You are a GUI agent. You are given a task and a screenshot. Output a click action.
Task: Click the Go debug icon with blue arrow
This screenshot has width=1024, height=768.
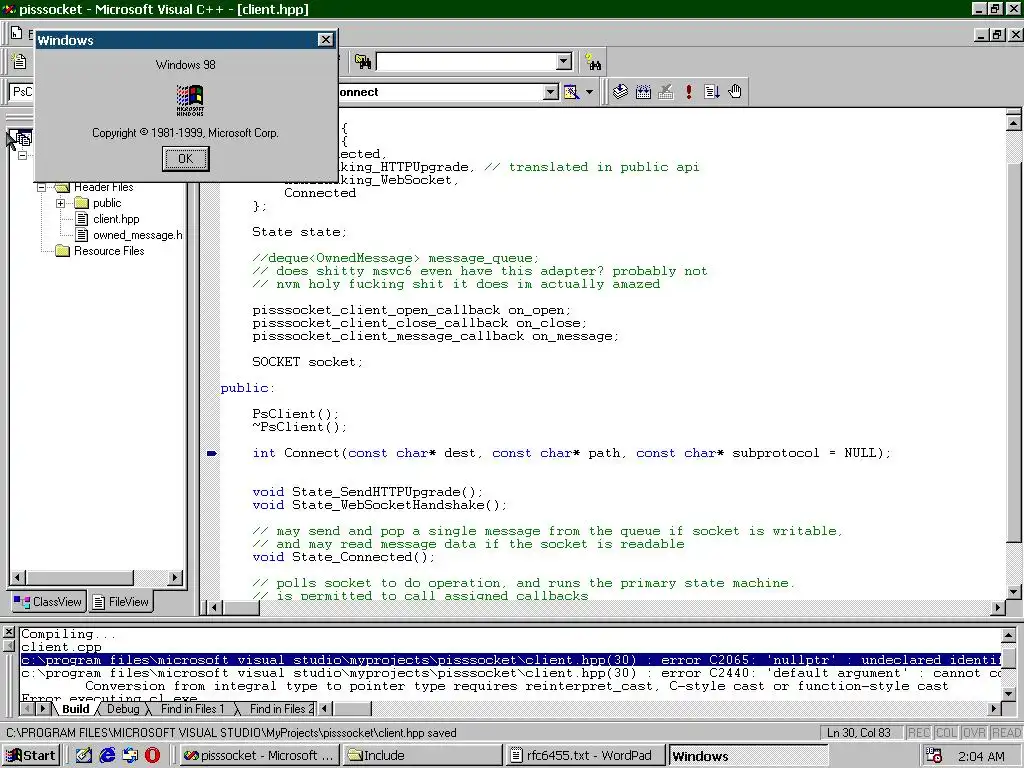711,92
